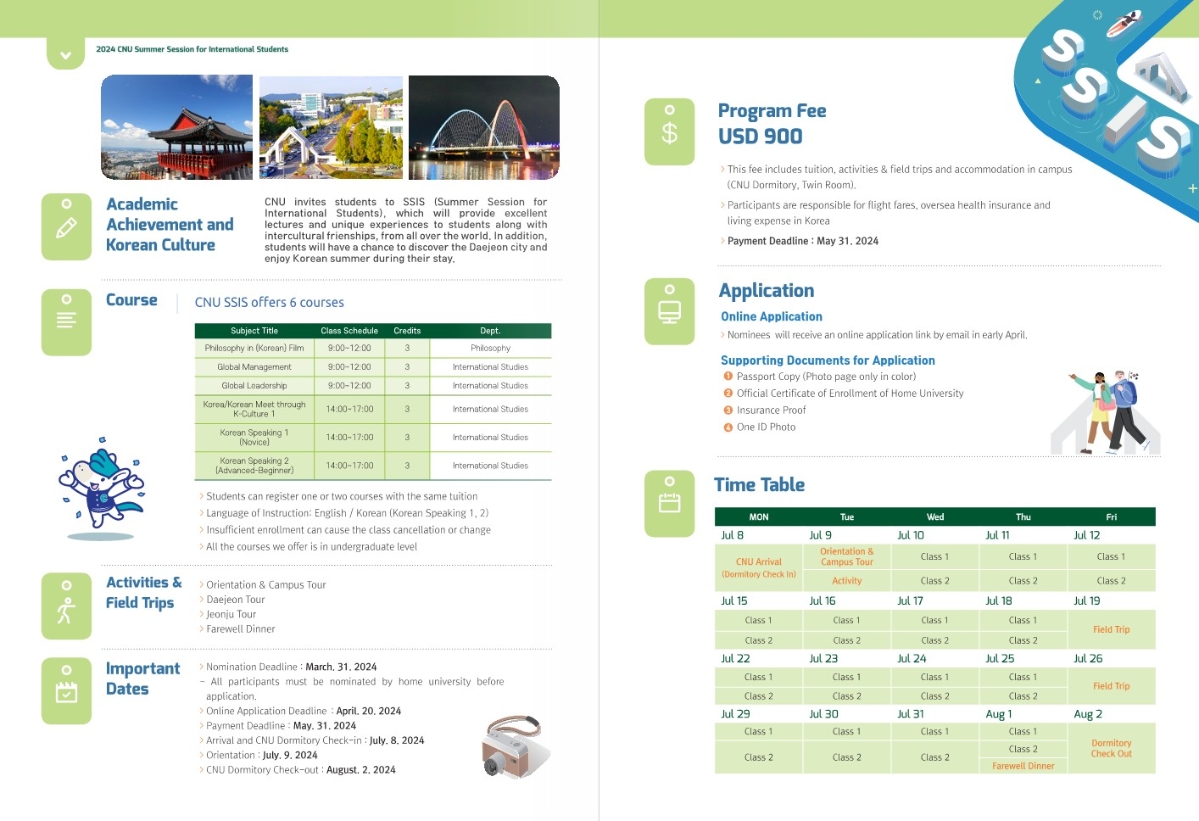
Task: Click Nomination Deadline March 31, 2024 line
Action: [x=291, y=667]
